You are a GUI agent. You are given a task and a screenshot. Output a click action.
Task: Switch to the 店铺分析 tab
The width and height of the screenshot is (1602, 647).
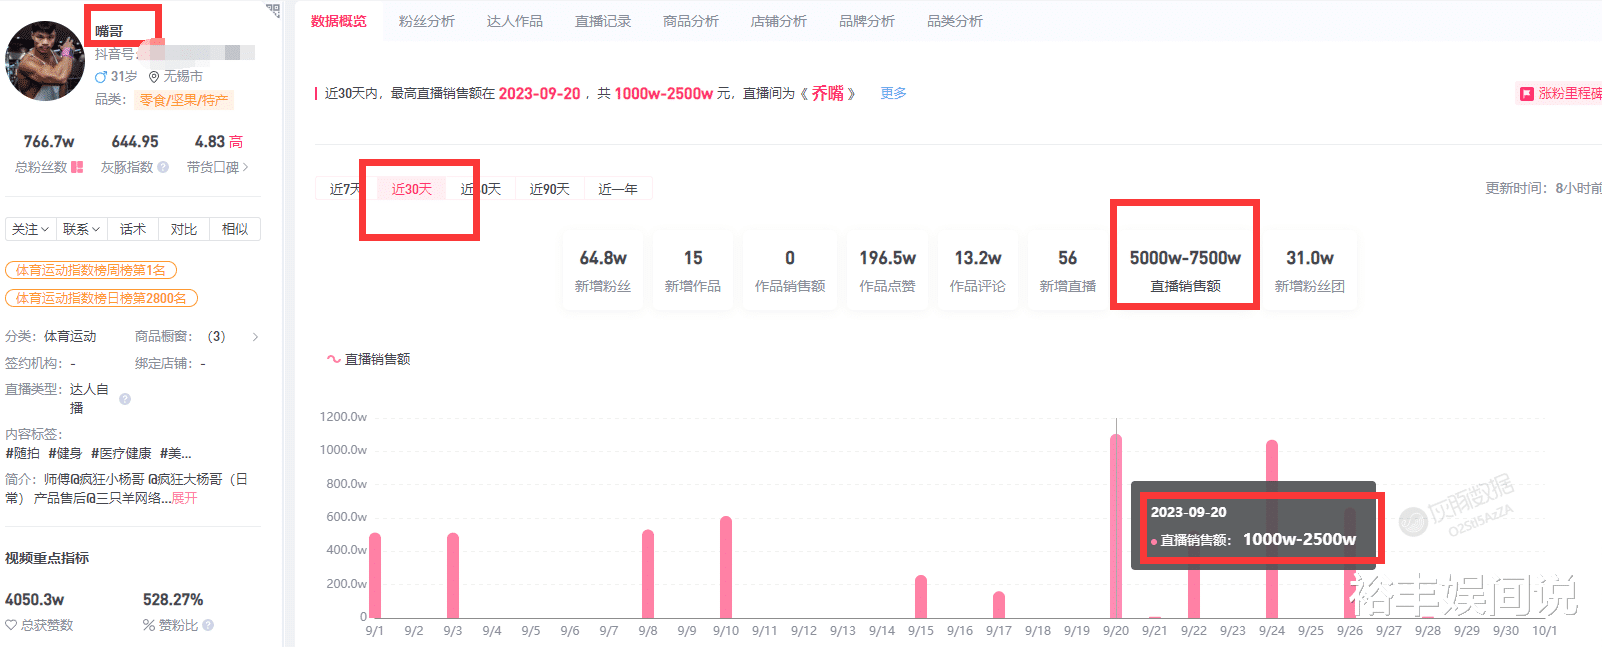779,21
